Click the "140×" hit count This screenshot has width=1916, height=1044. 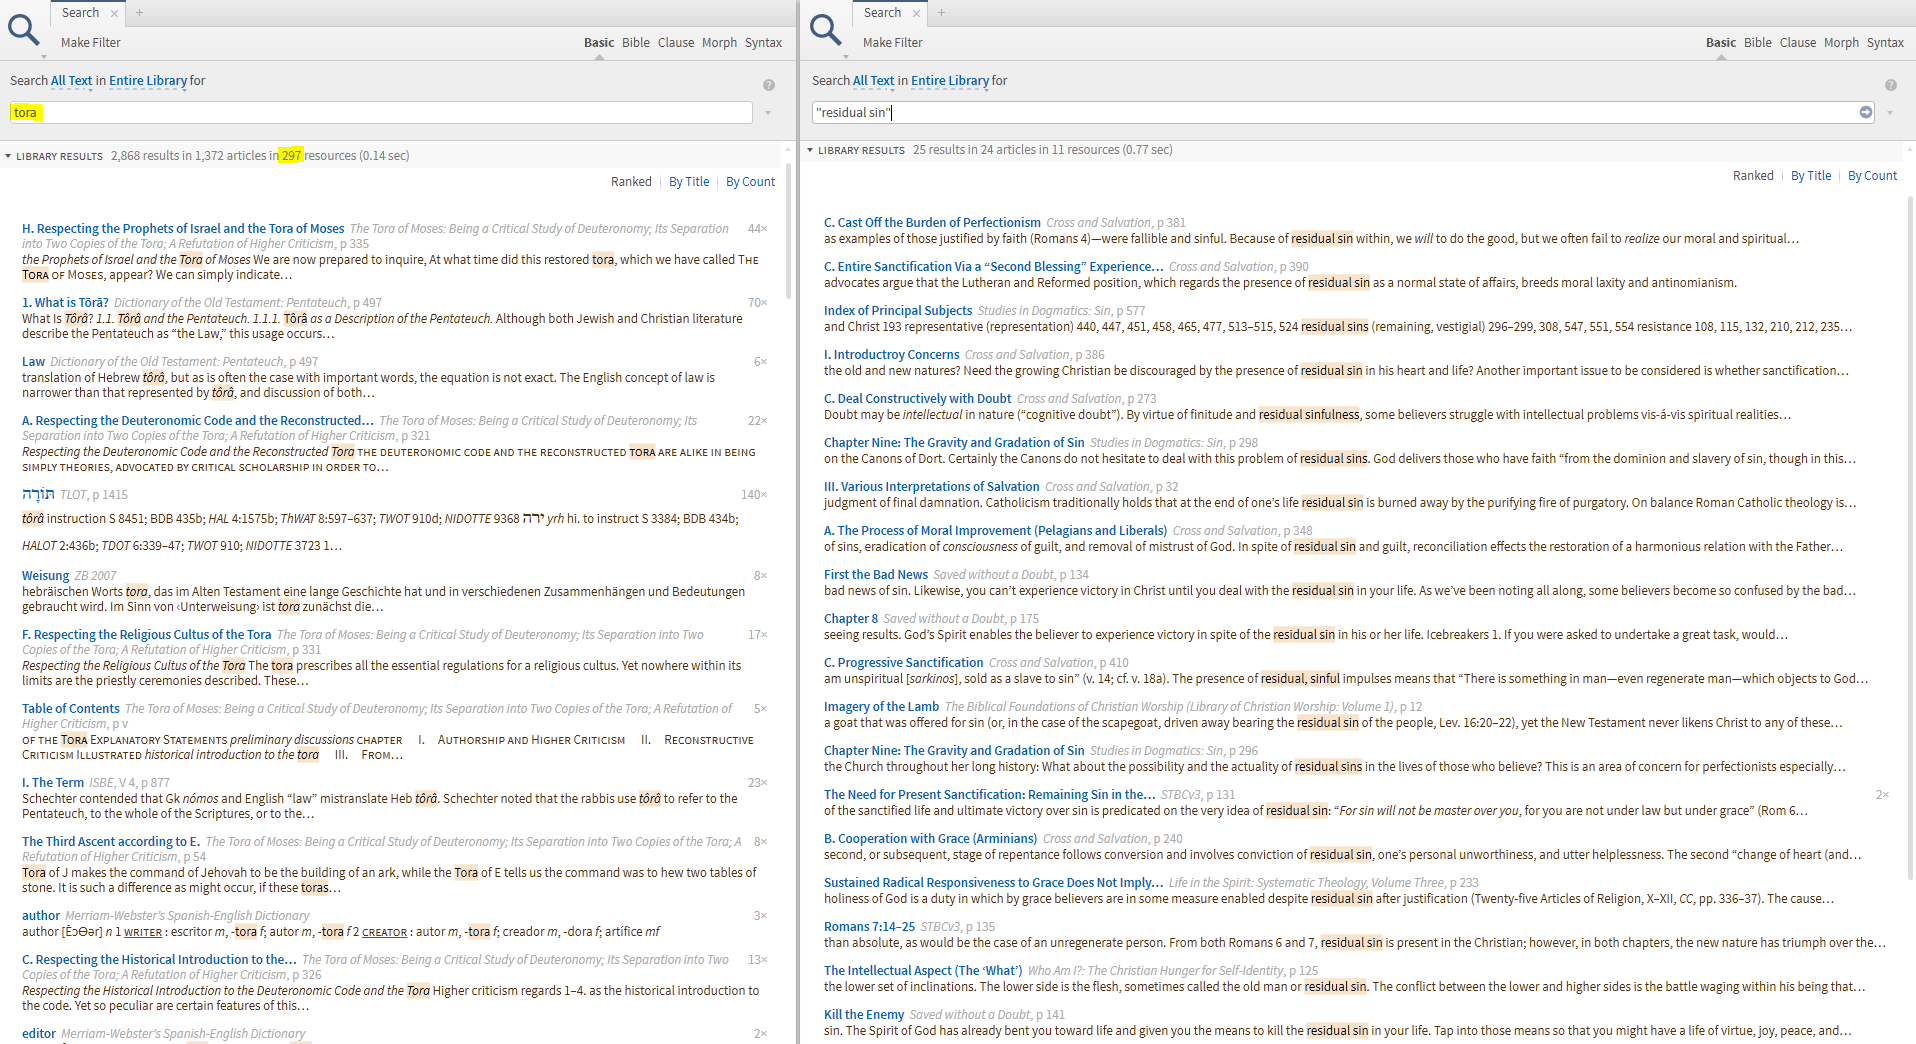(754, 495)
